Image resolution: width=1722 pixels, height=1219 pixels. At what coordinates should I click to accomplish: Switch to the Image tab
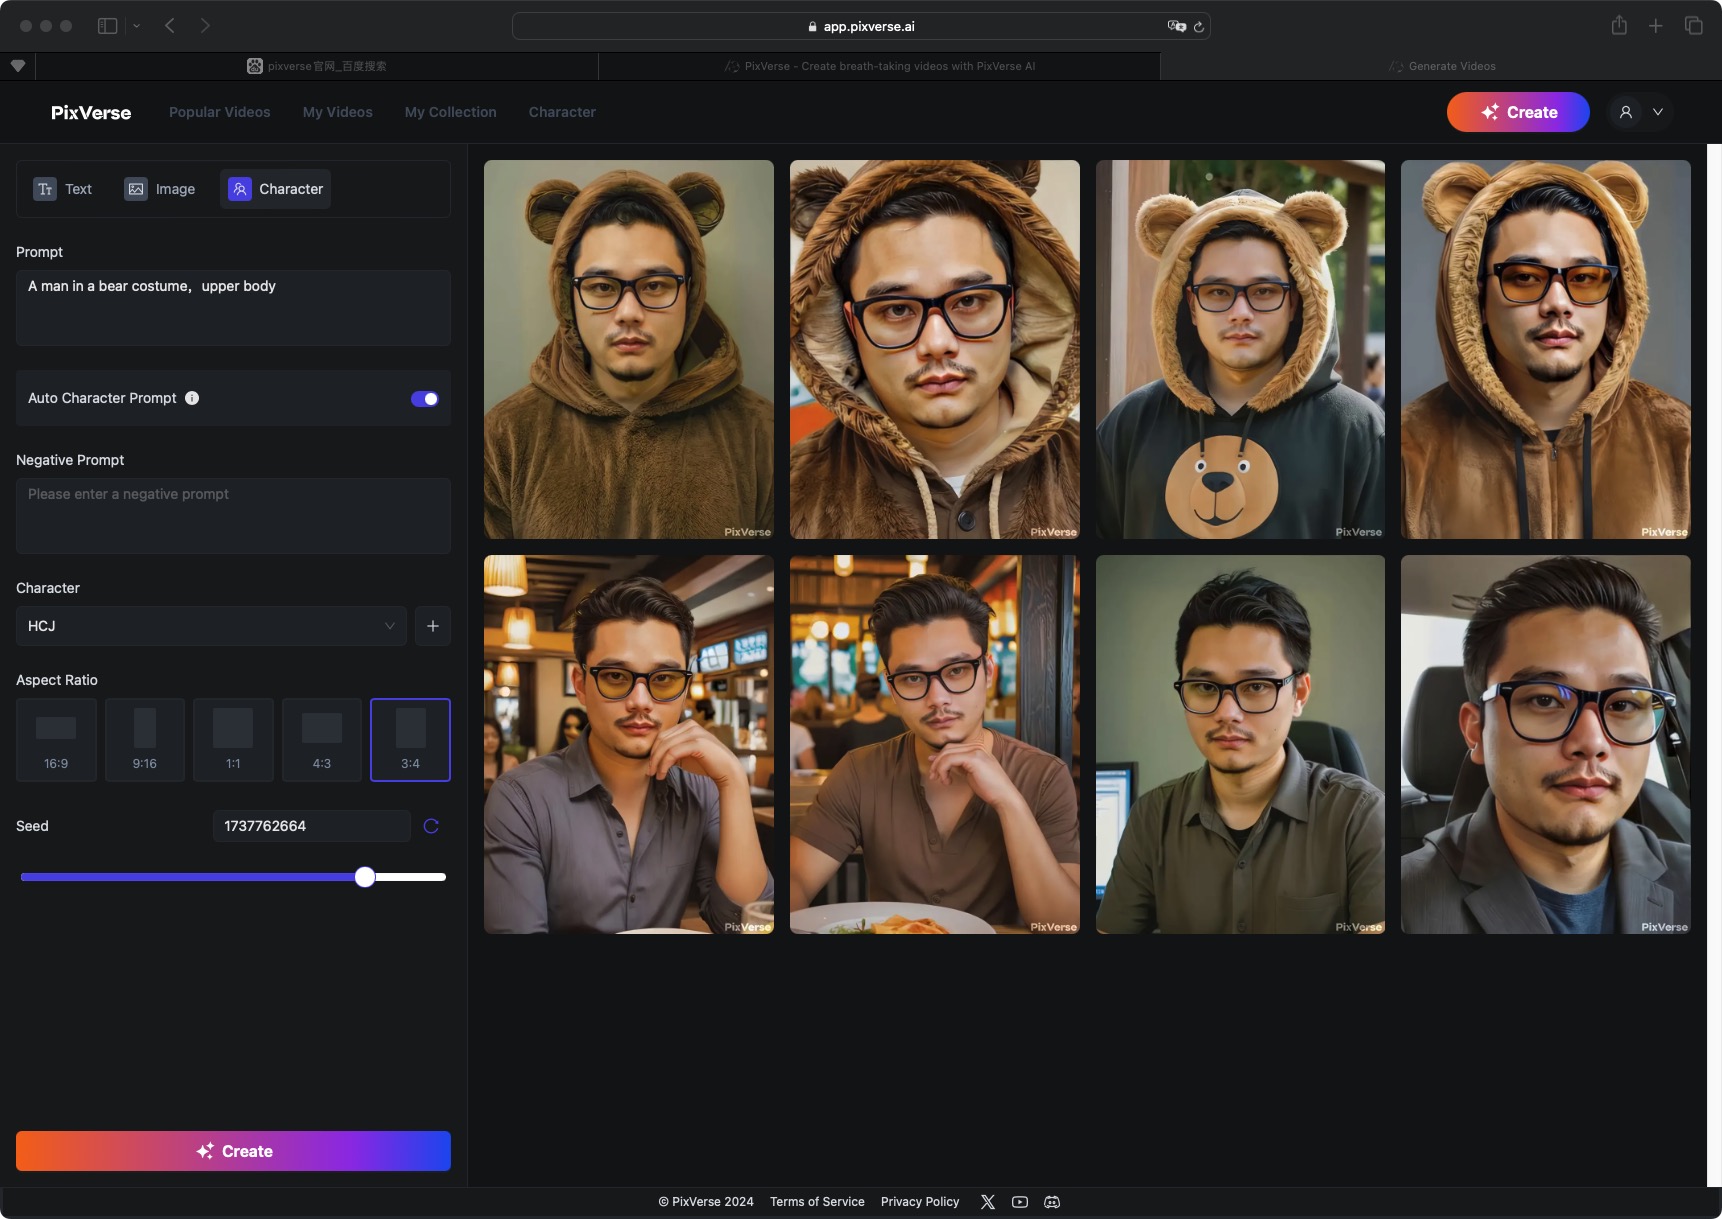point(160,189)
